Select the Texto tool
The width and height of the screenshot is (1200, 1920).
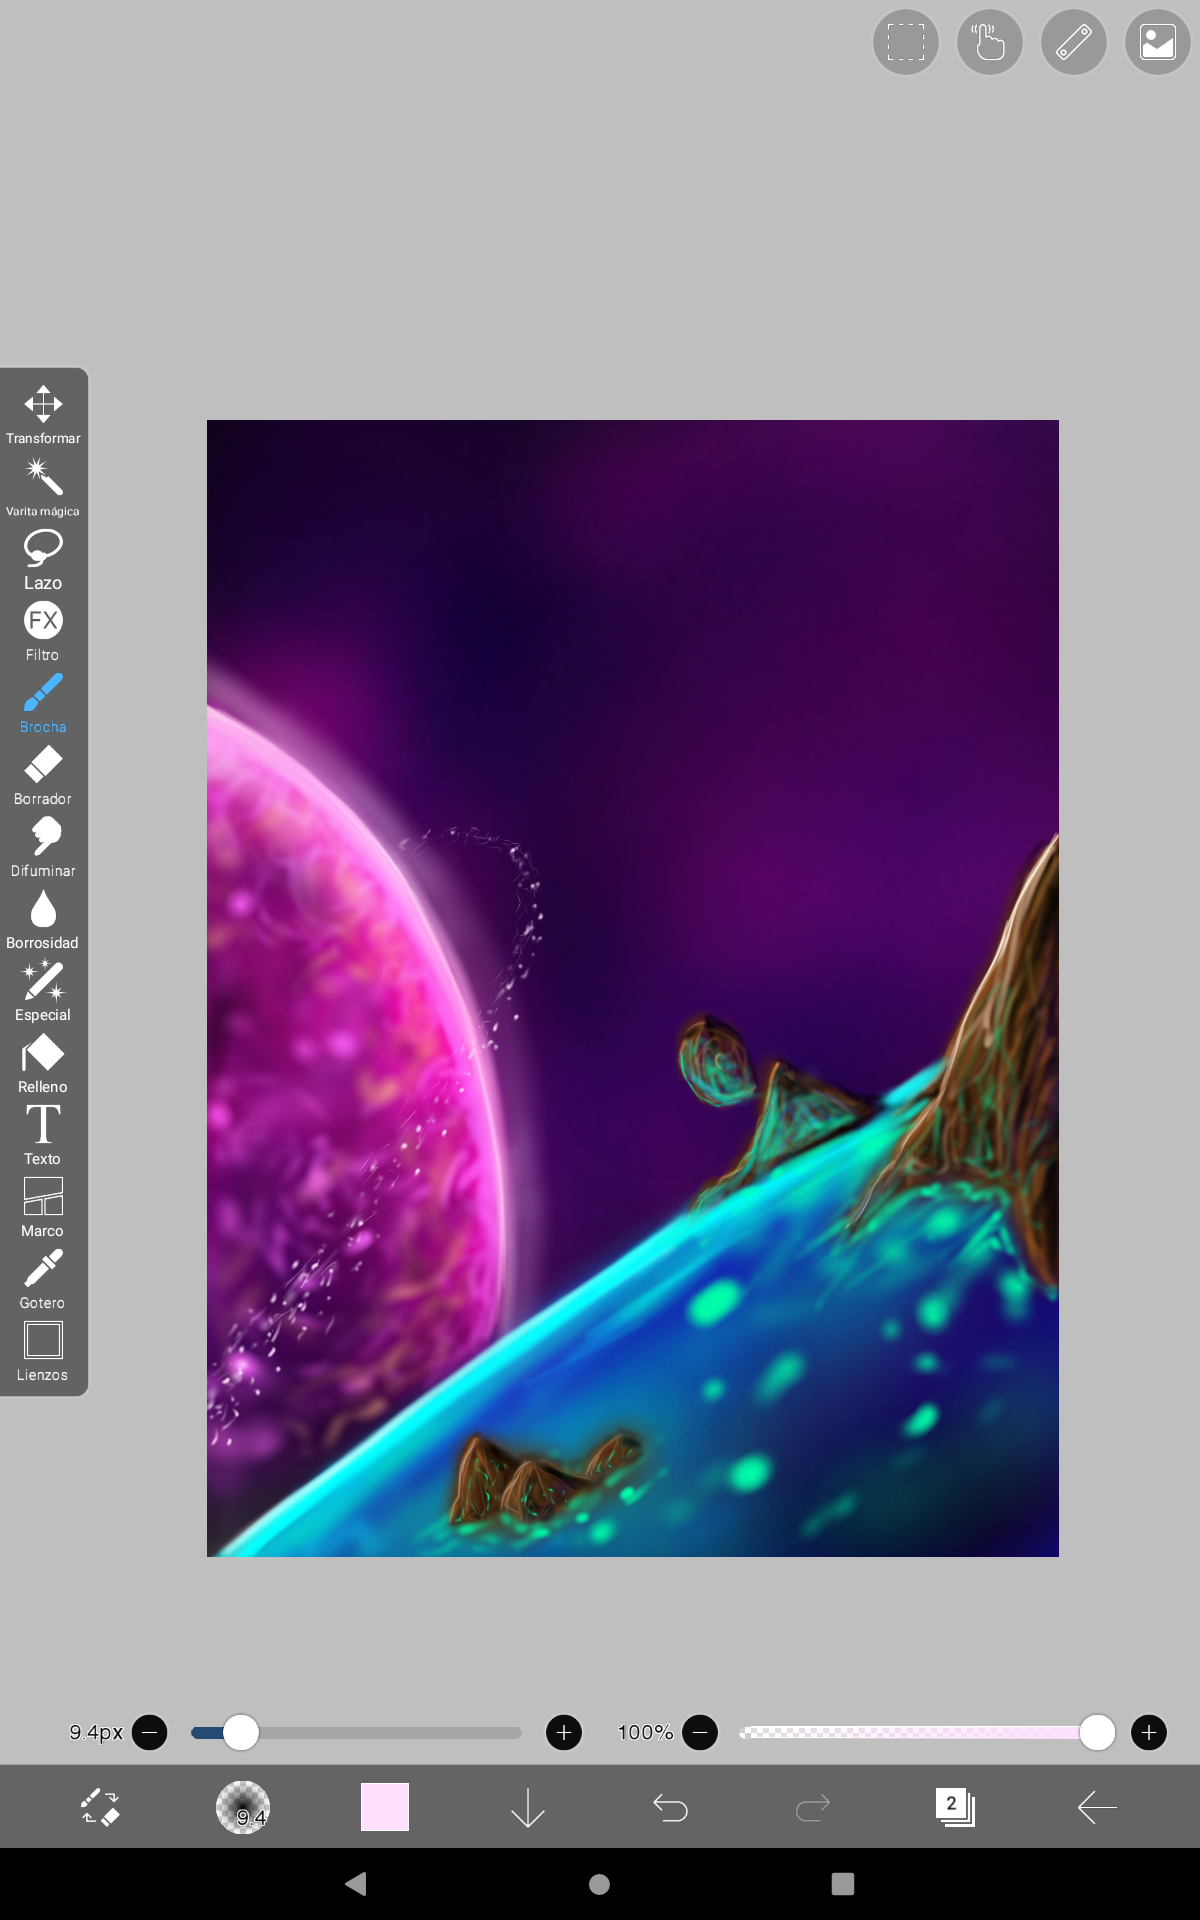(43, 1135)
